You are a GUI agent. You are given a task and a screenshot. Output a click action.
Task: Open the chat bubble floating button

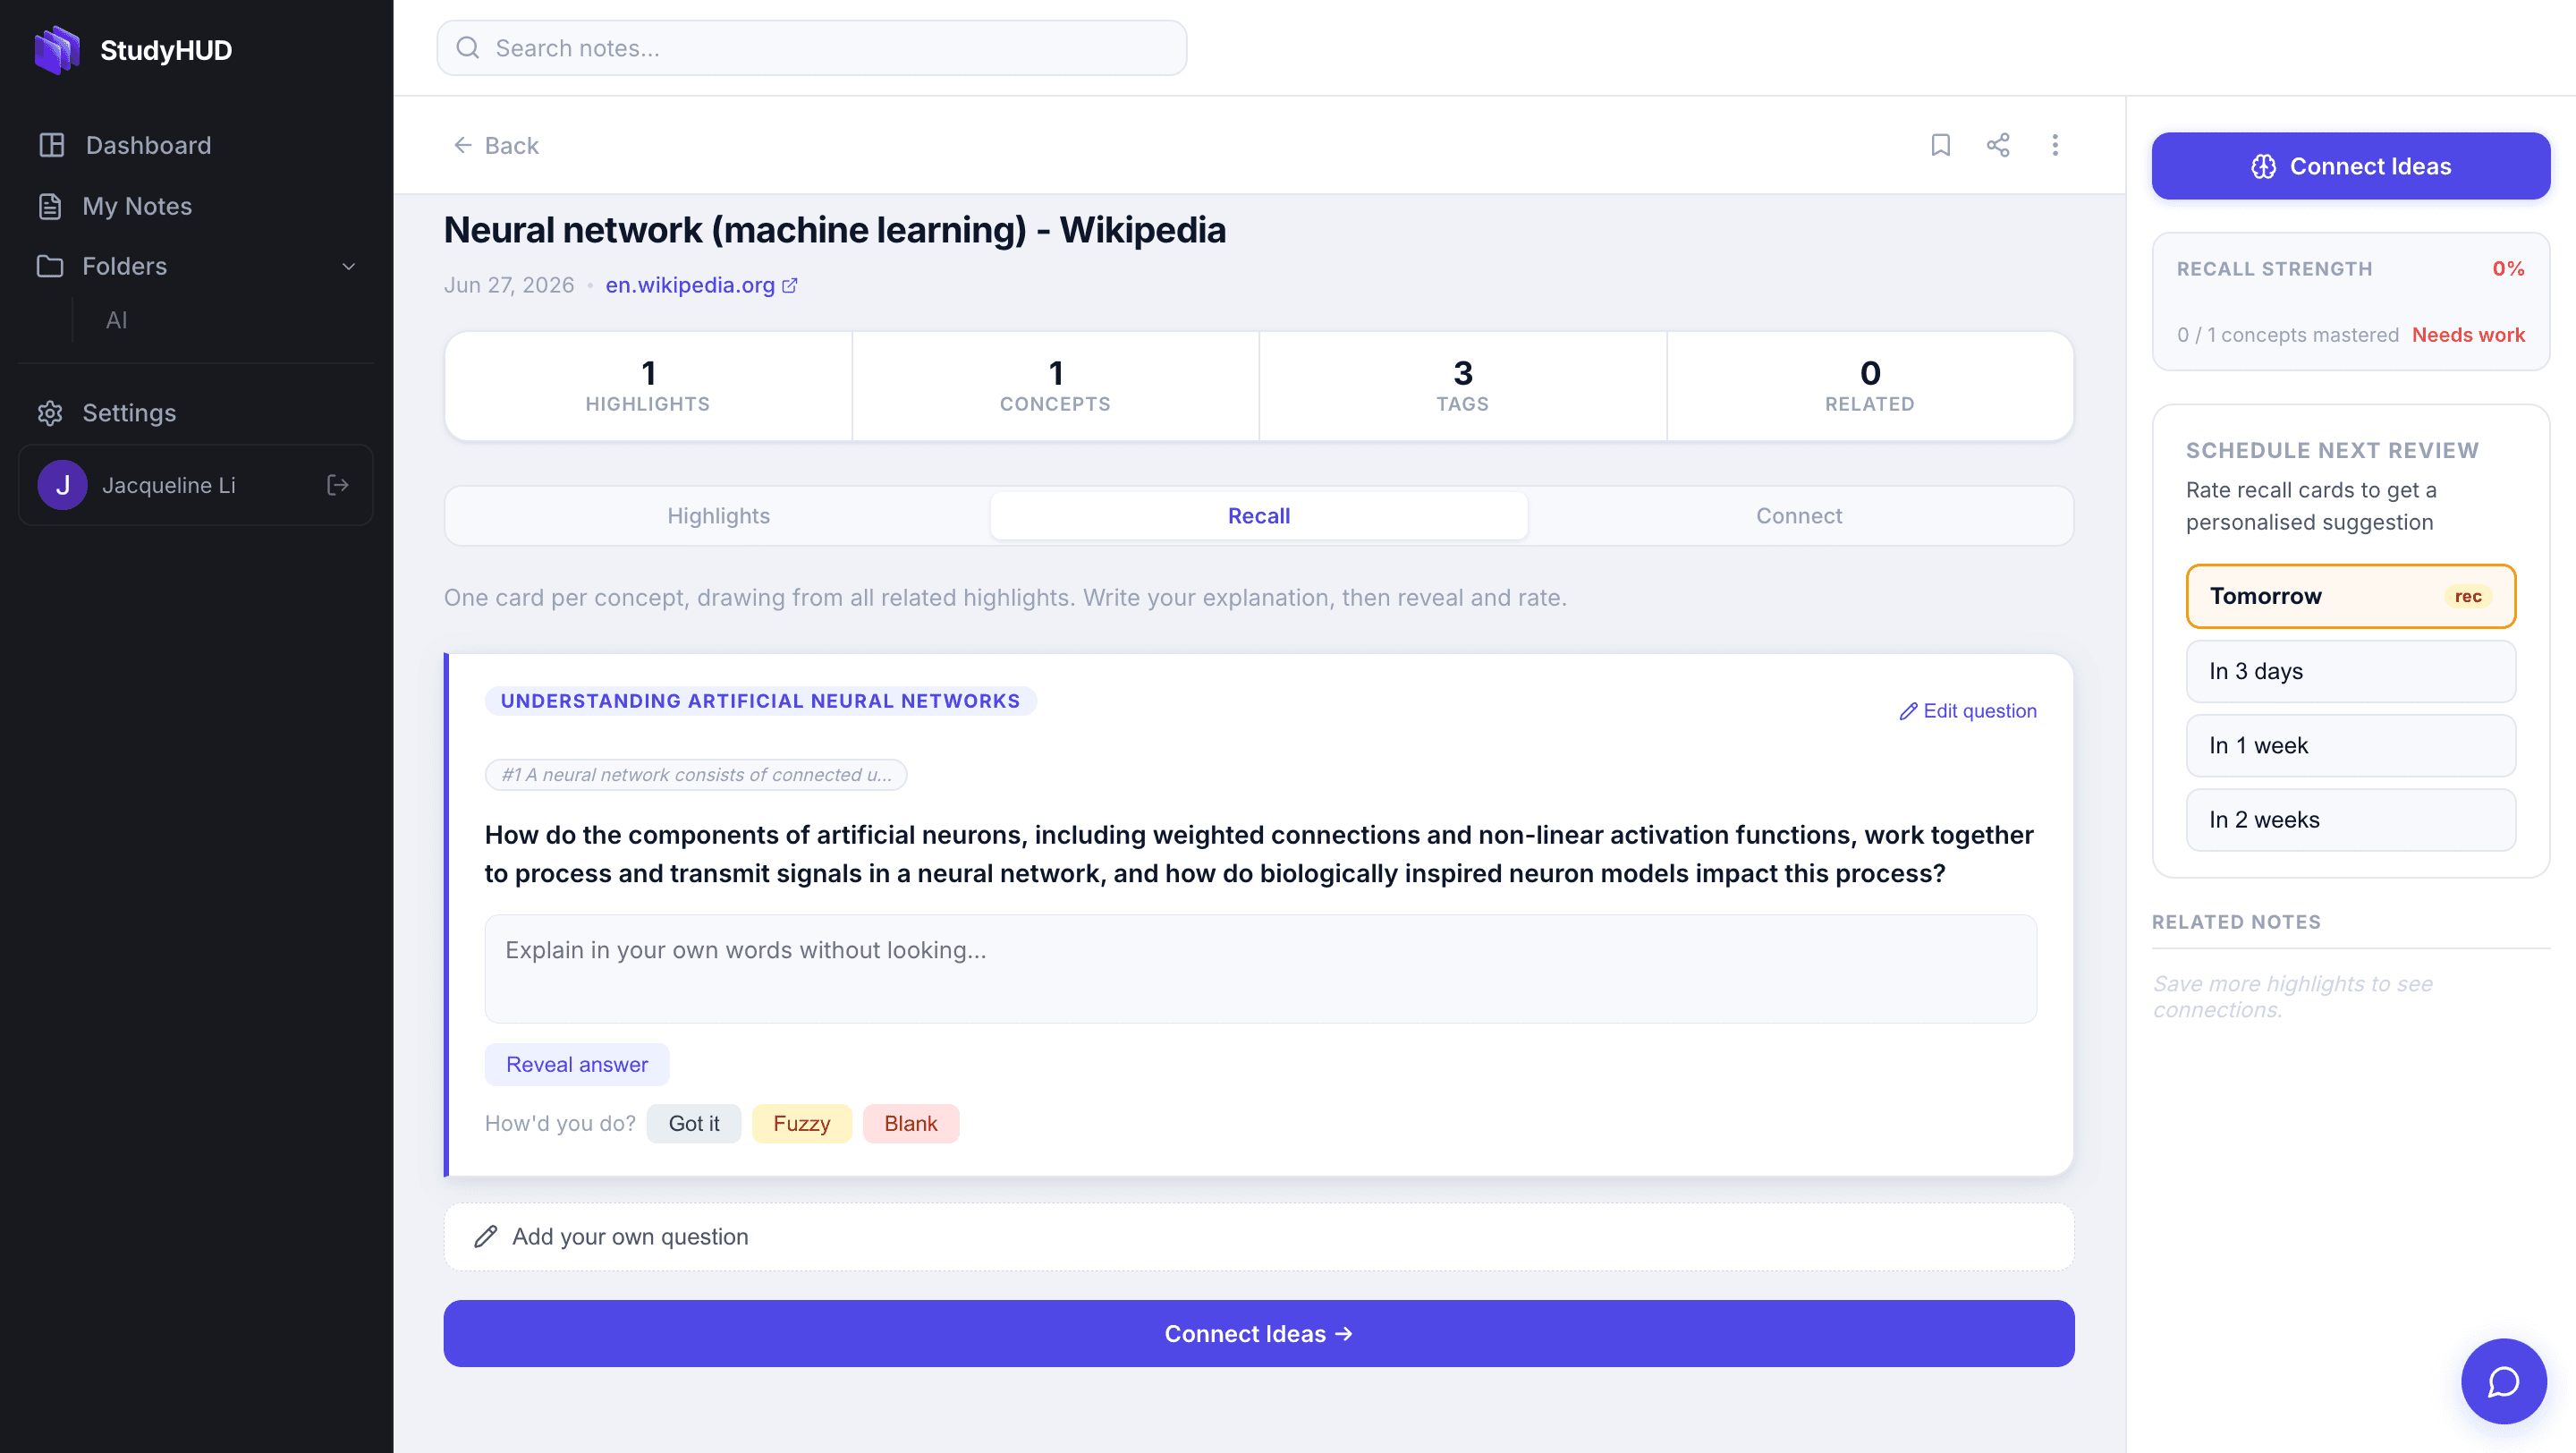coord(2503,1381)
